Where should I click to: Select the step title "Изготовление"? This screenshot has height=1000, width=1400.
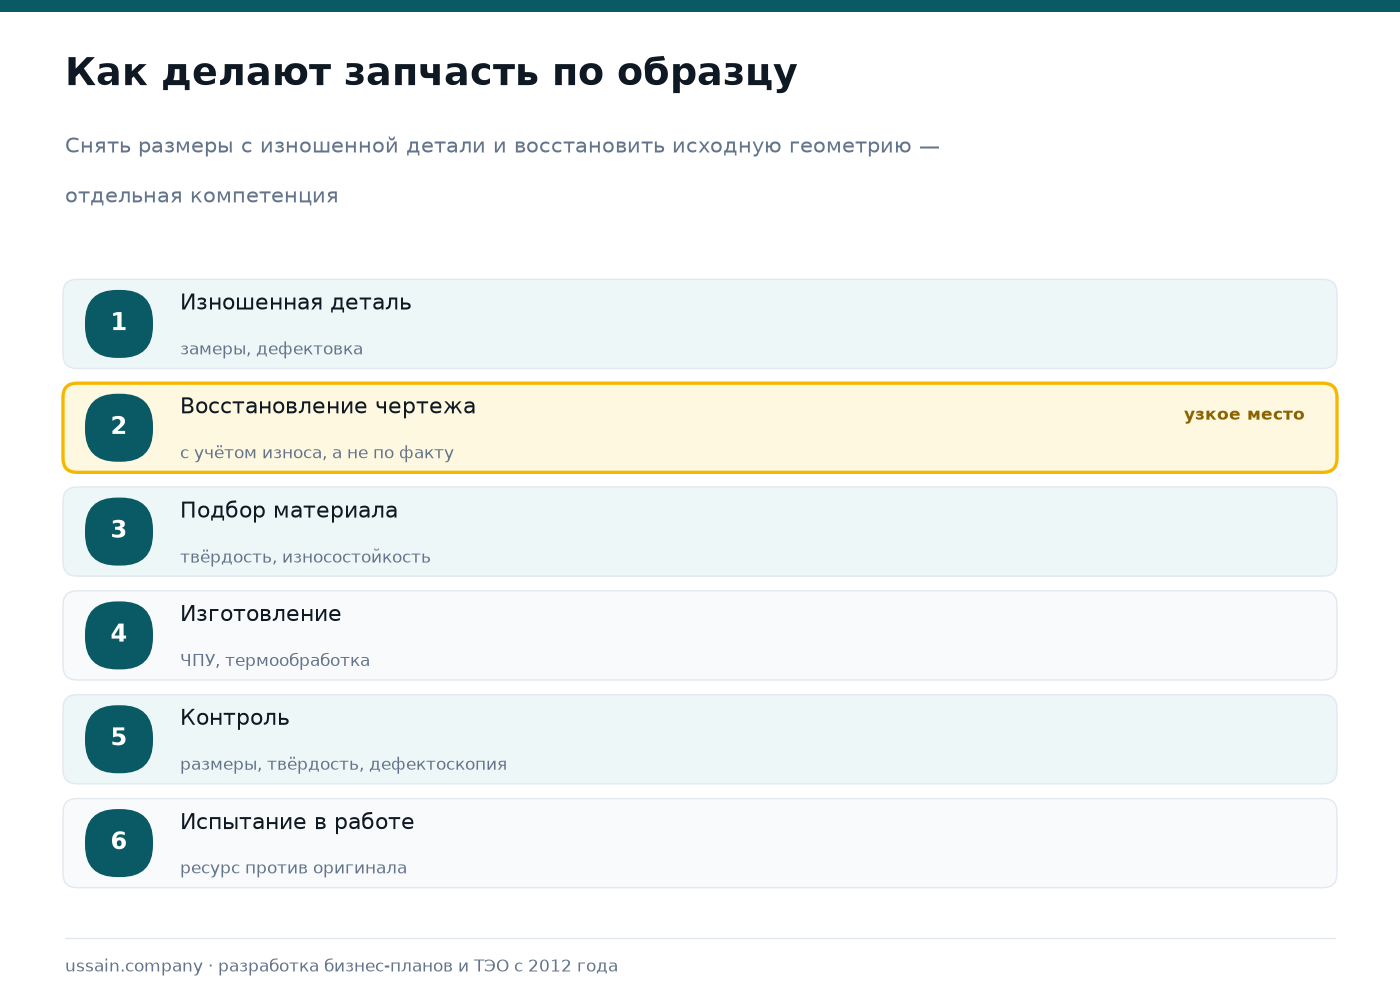tap(261, 614)
